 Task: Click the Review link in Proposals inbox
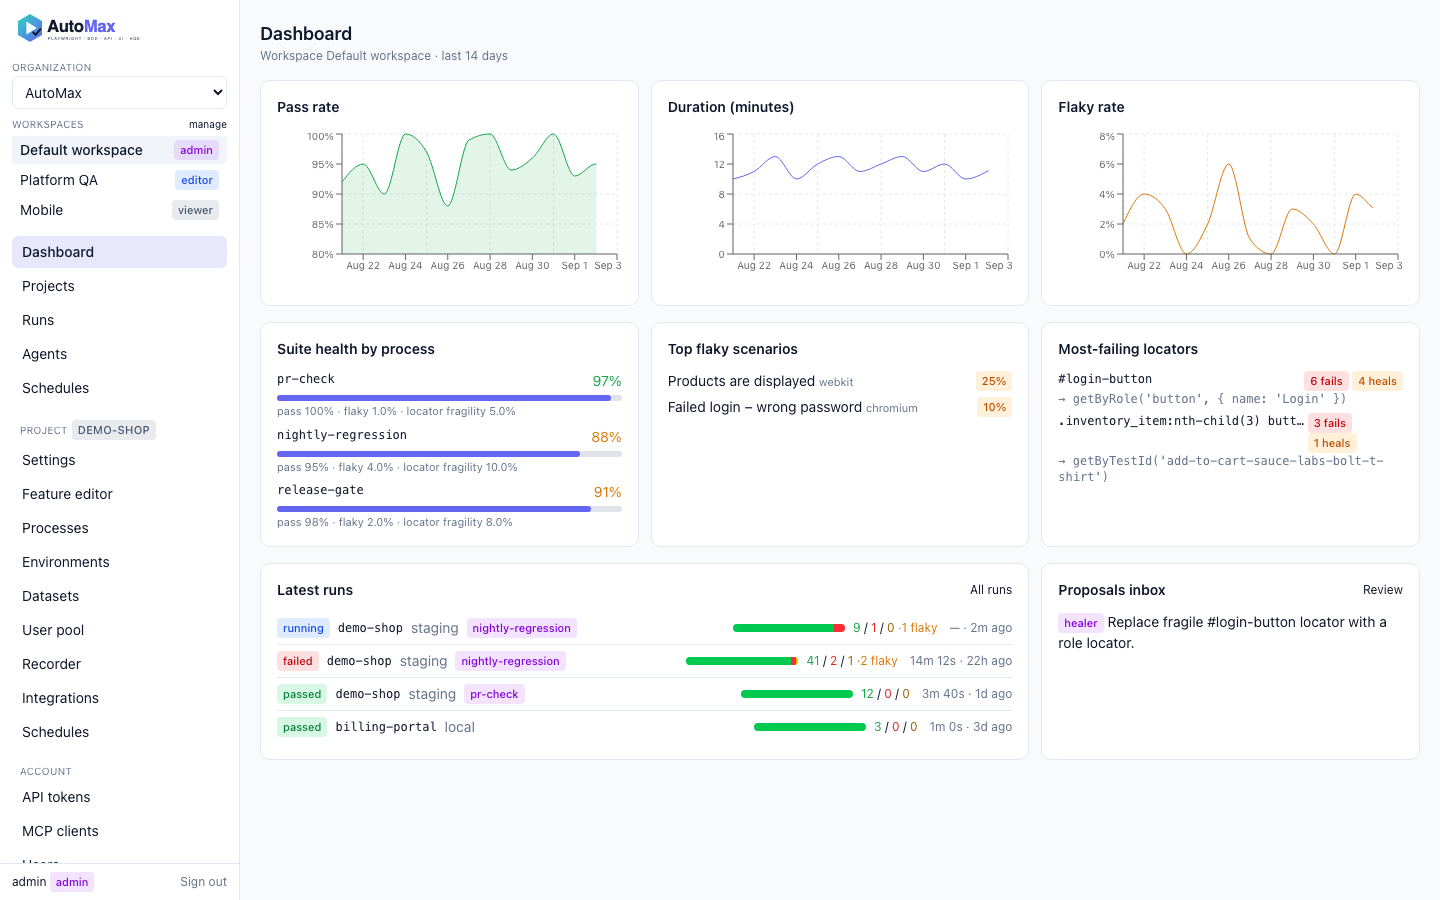(x=1383, y=590)
